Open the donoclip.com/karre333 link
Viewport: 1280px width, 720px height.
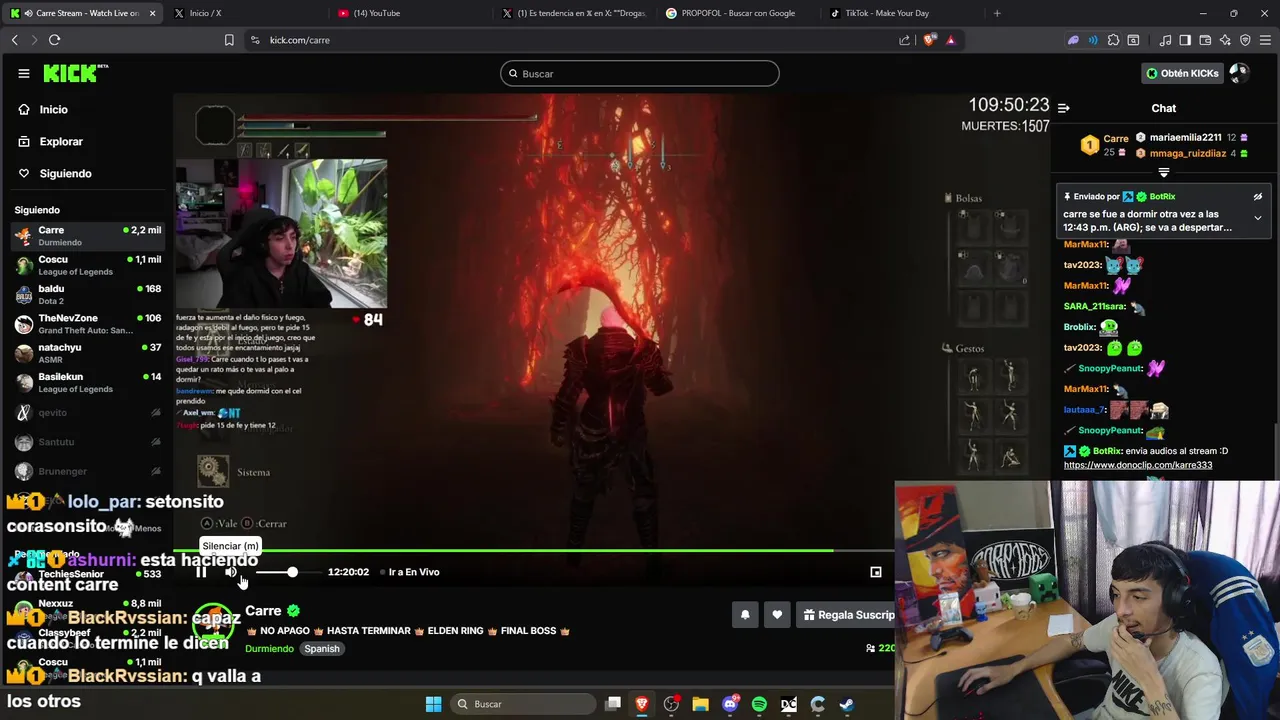1138,465
